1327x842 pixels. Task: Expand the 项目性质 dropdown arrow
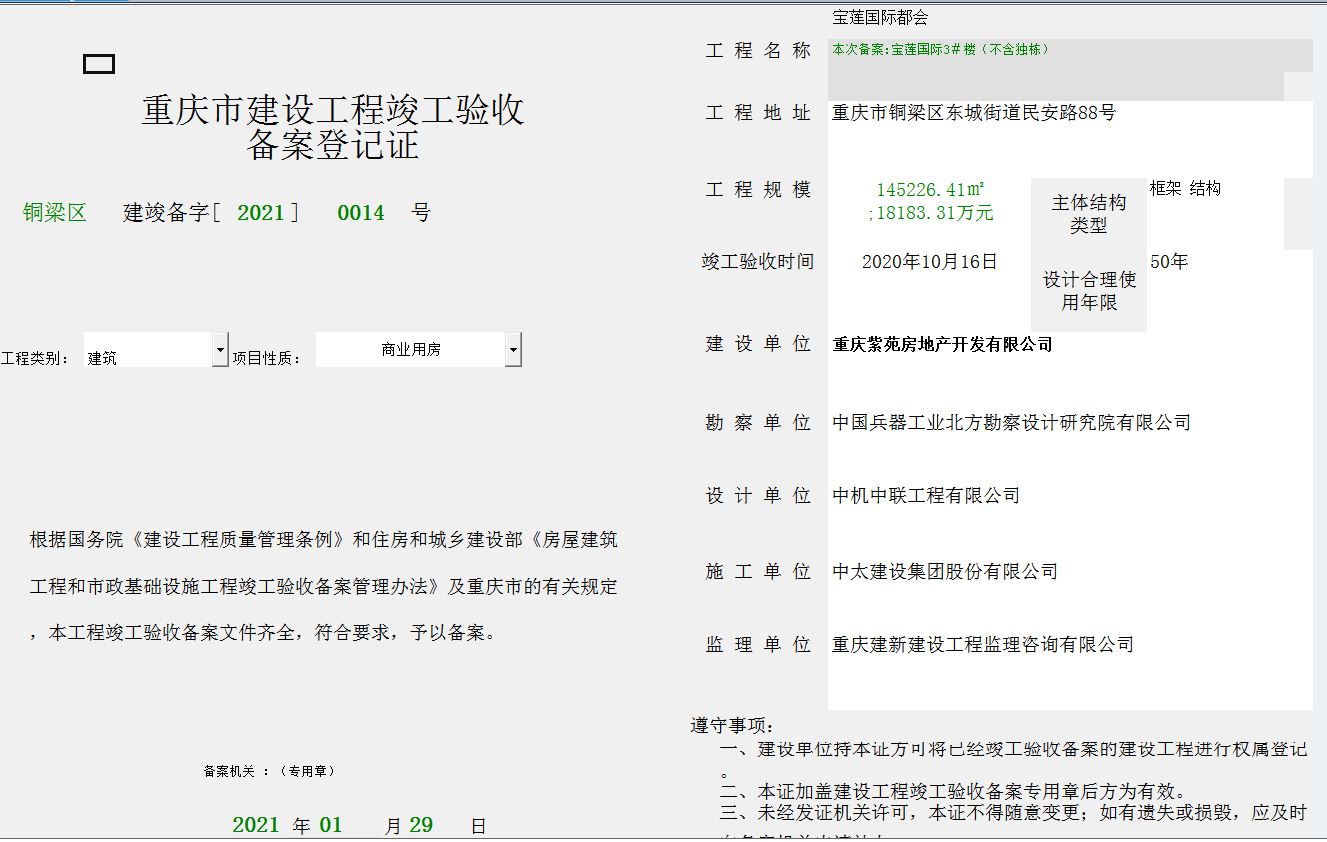pos(513,350)
